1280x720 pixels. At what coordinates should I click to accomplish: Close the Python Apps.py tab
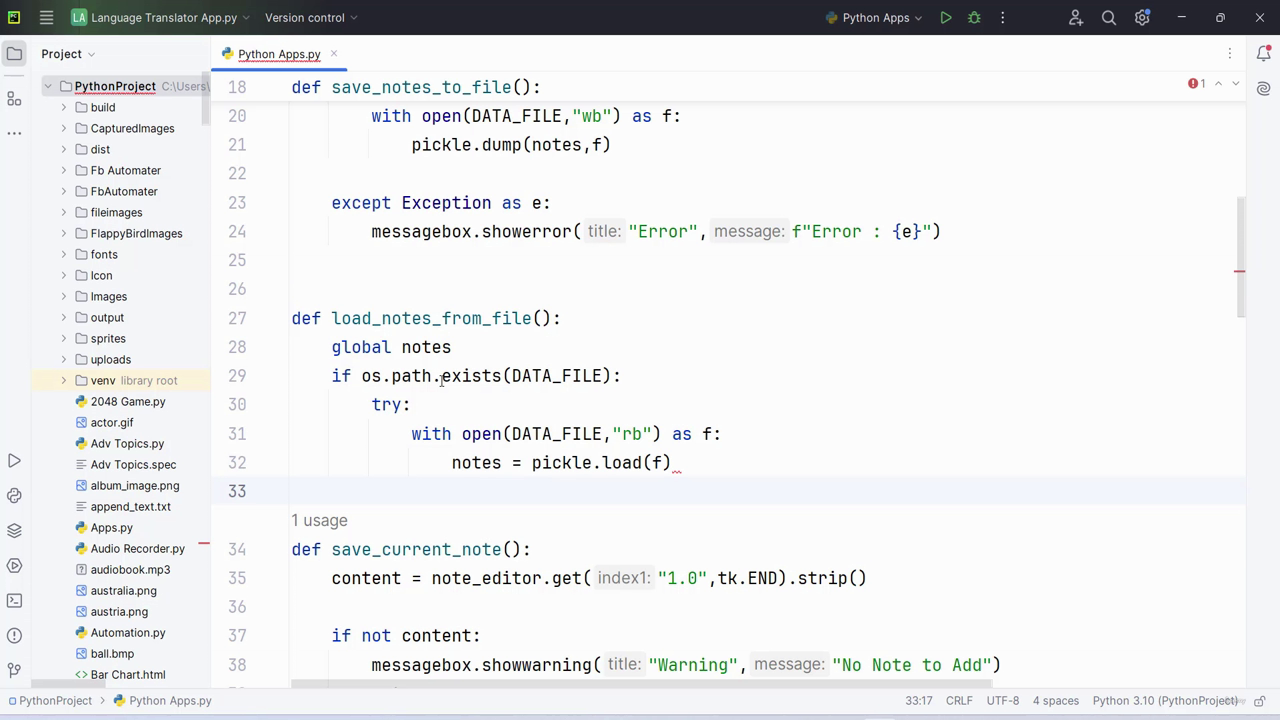click(334, 54)
